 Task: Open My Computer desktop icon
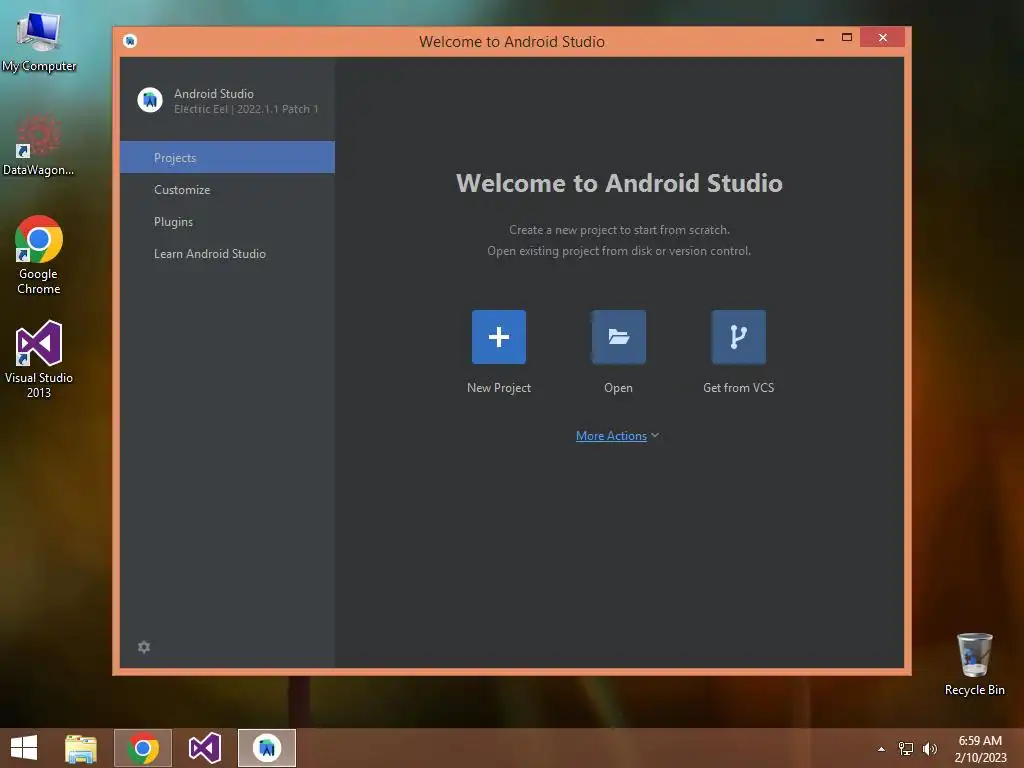[x=39, y=41]
